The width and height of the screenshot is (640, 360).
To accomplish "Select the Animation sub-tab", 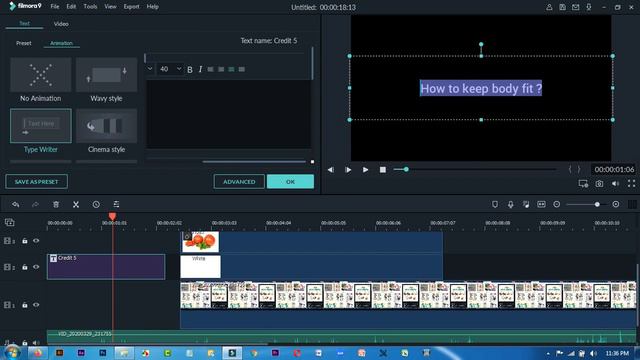I will [61, 43].
